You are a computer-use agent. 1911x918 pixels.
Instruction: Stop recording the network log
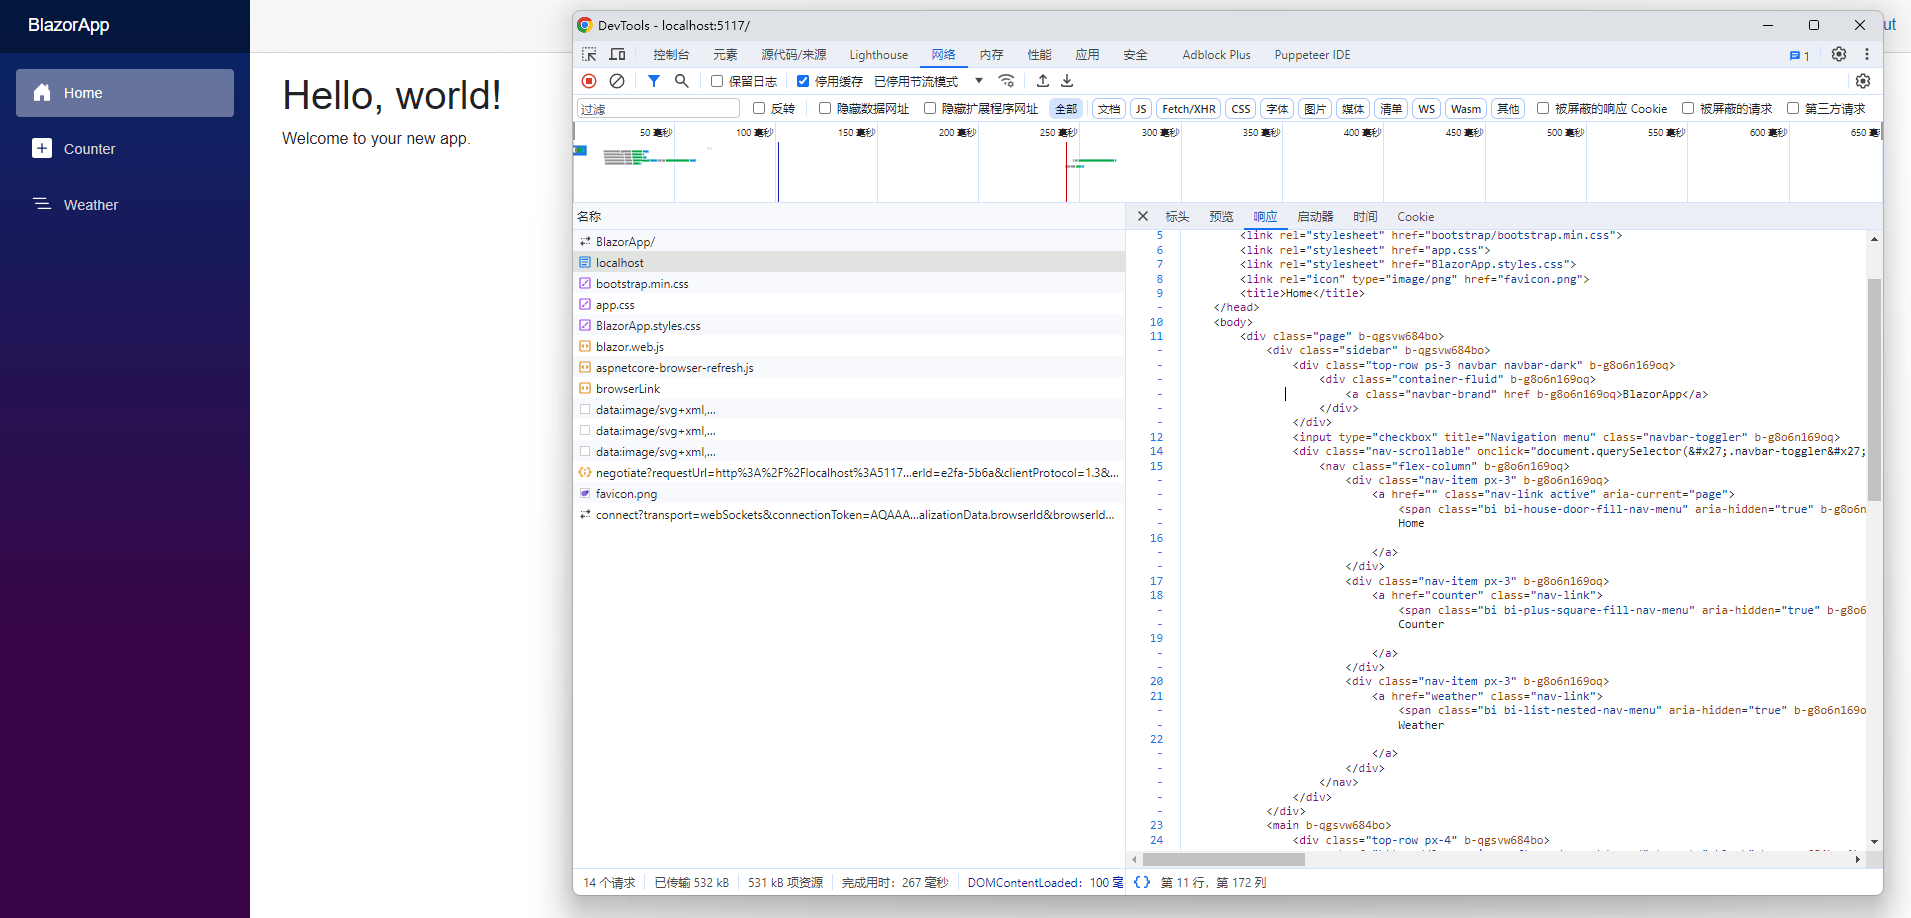point(589,81)
